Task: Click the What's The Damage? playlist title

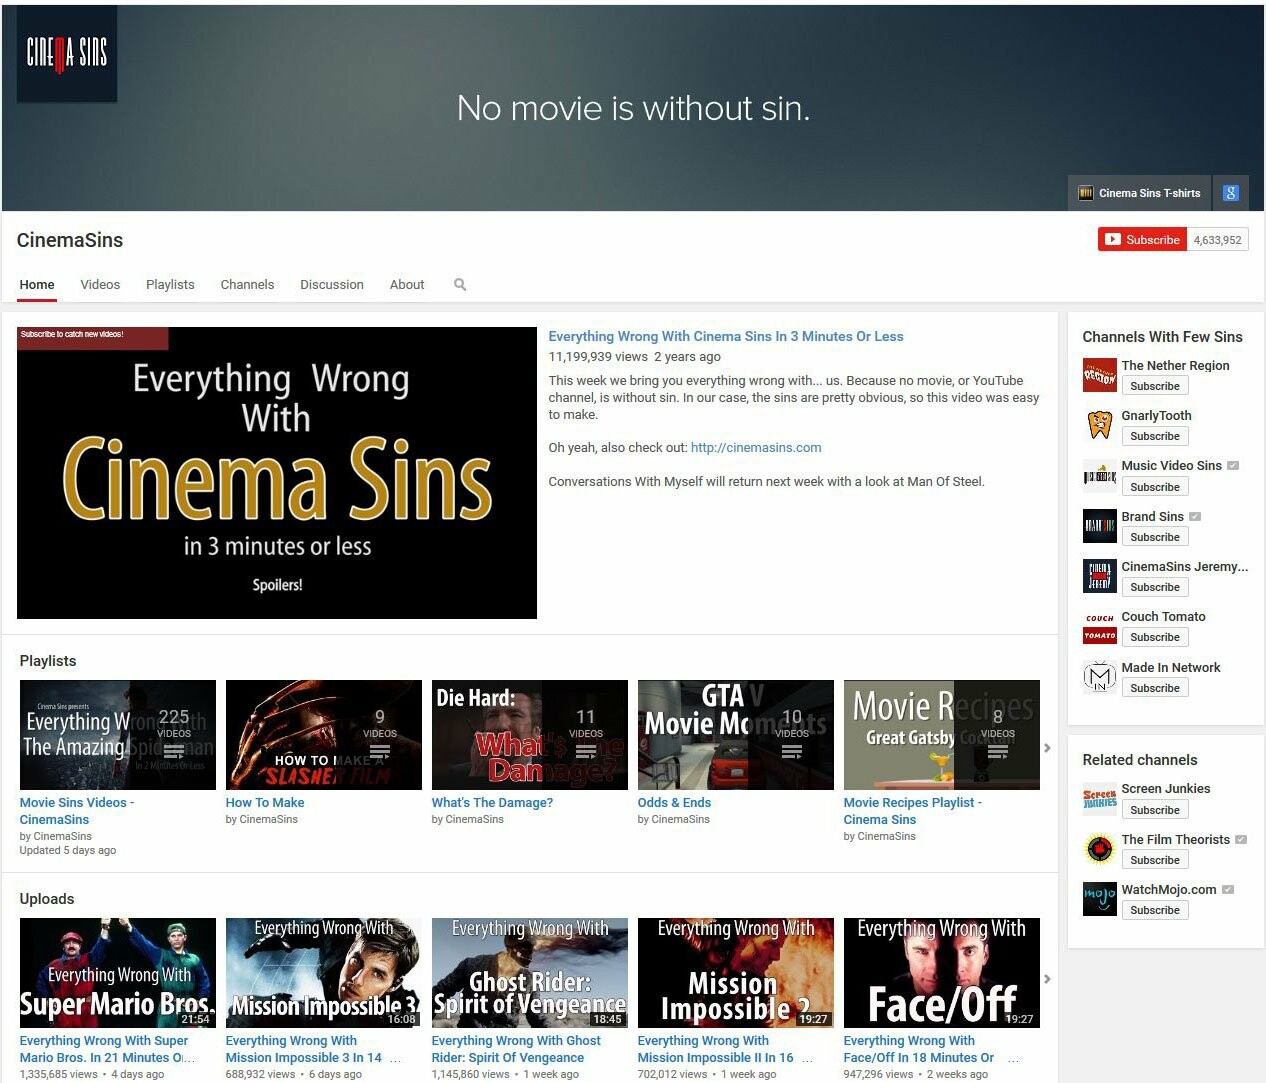Action: [x=492, y=803]
